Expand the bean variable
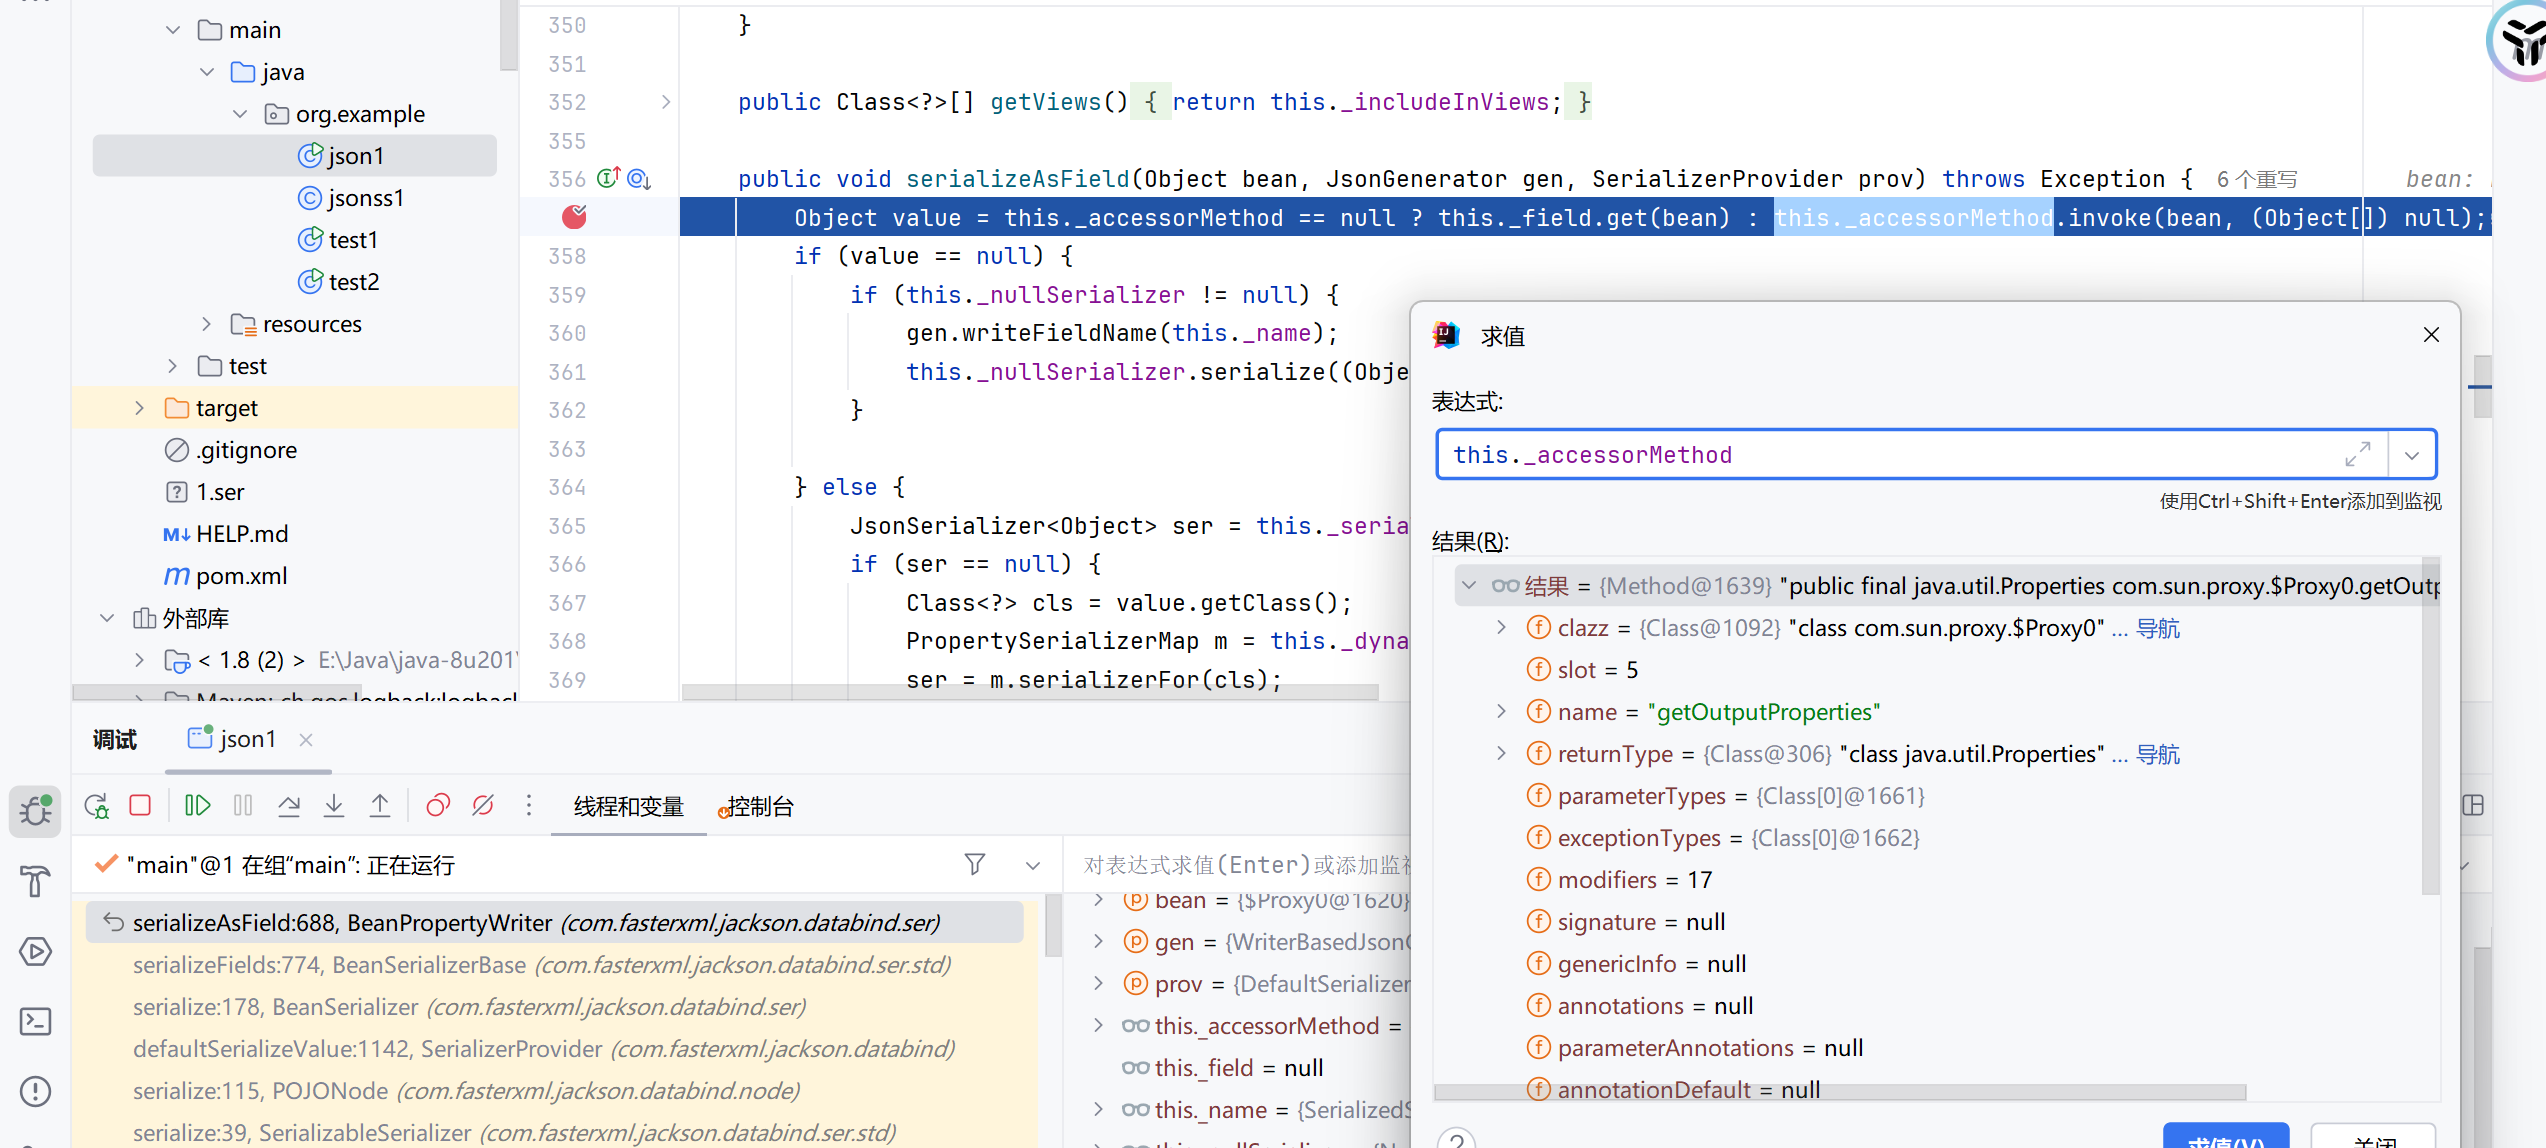 coord(1099,900)
